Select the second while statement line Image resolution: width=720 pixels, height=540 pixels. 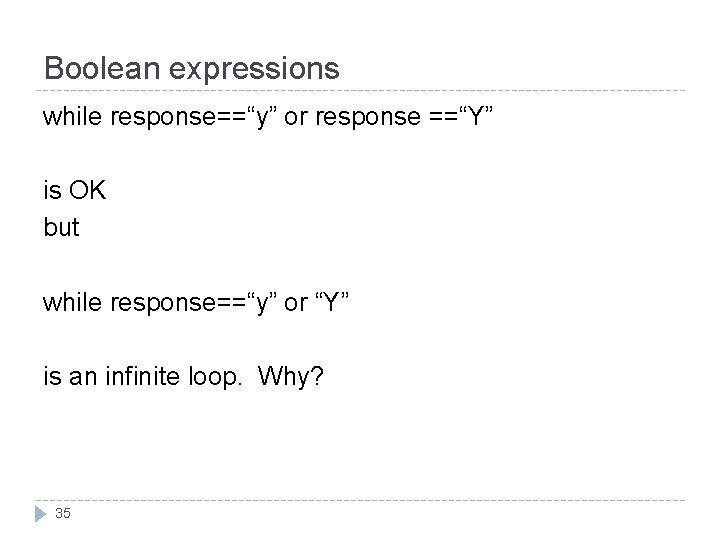point(196,303)
